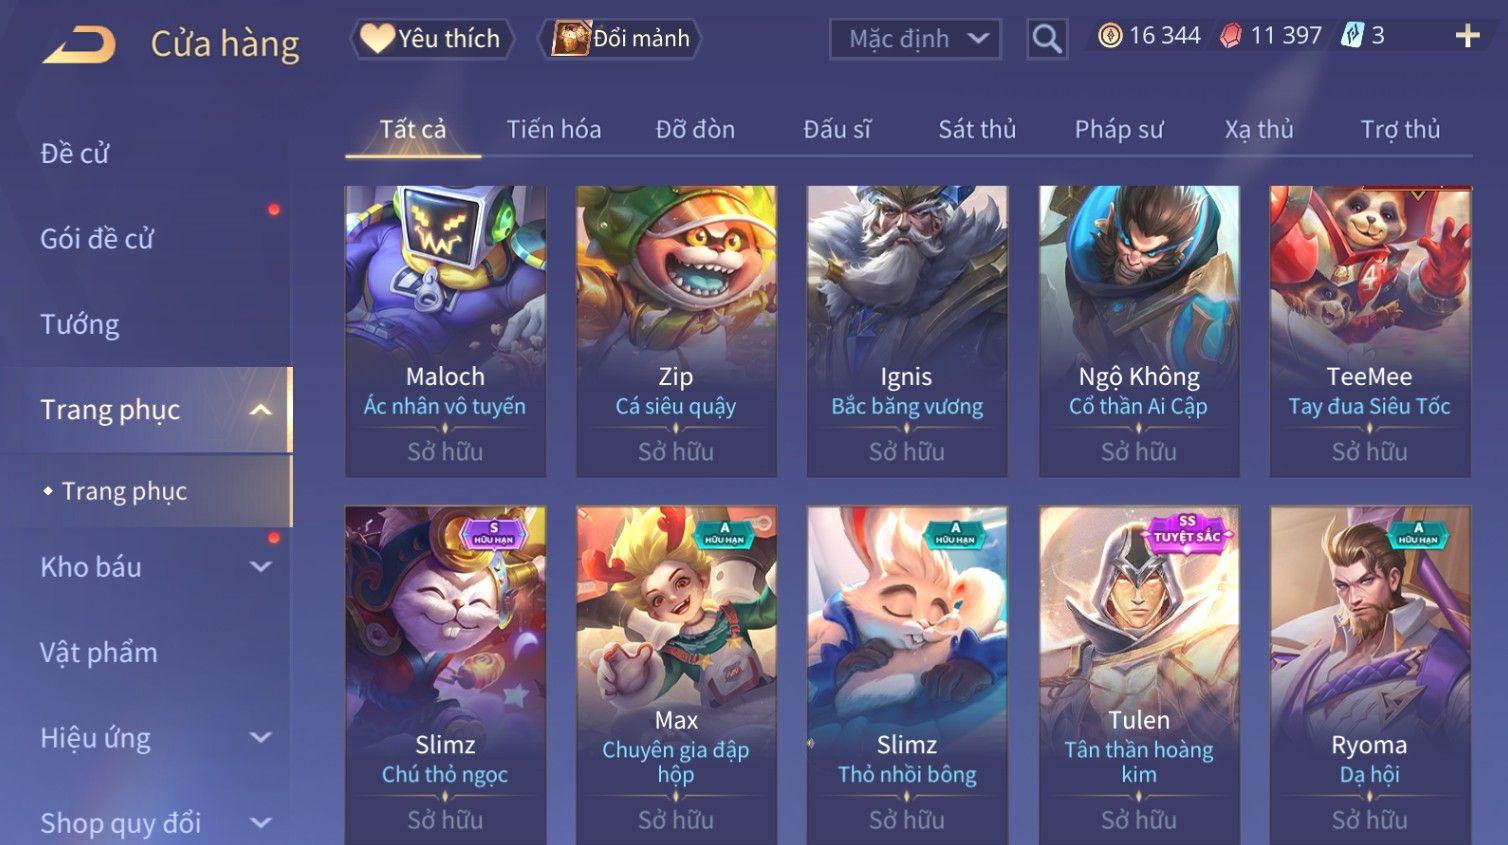Tap the plus icon to add currency
The width and height of the screenshot is (1508, 845).
[x=1467, y=37]
